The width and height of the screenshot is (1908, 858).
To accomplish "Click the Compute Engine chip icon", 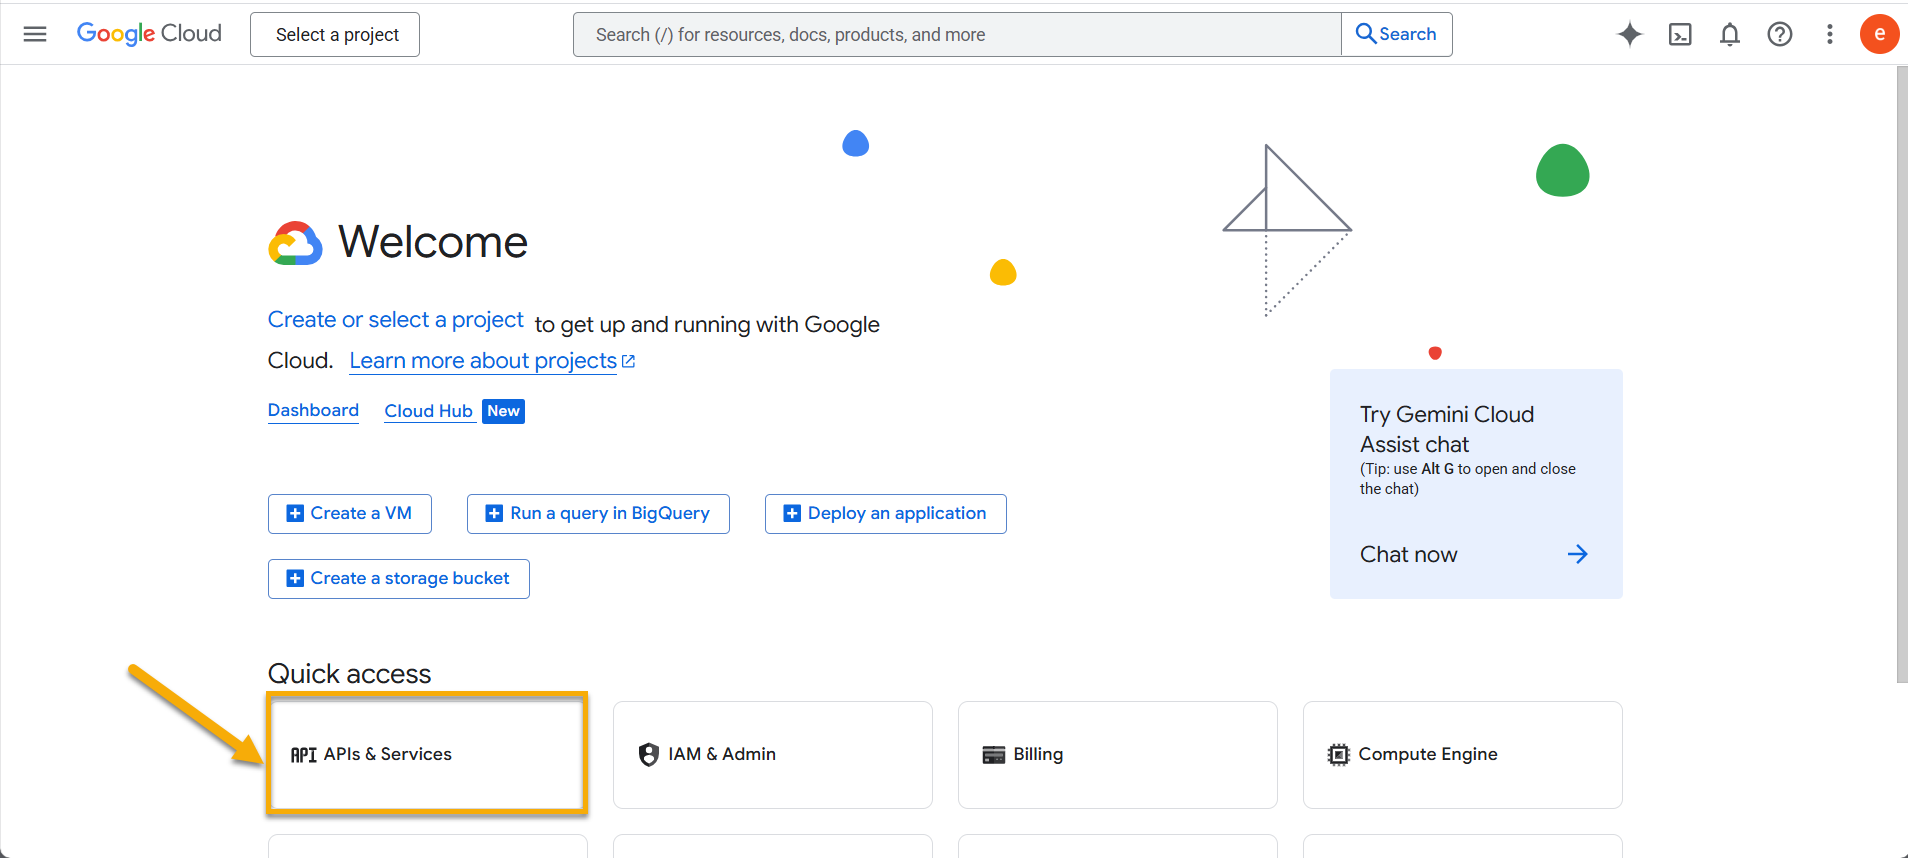I will click(1339, 755).
